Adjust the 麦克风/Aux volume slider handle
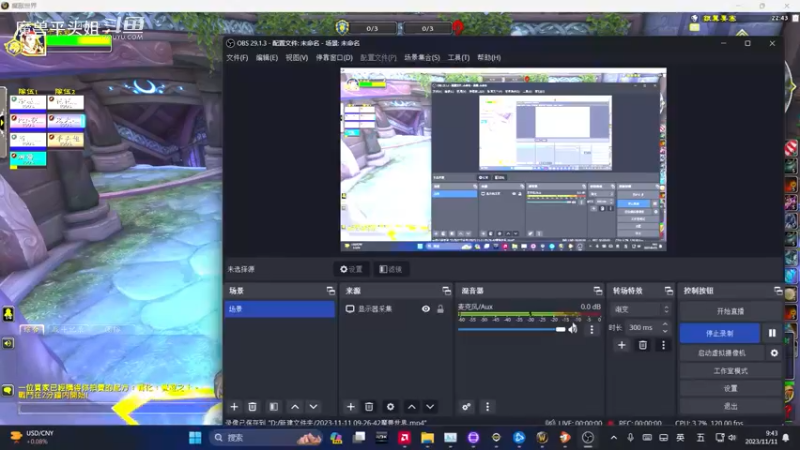Screen dimensions: 800x450 point(560,330)
